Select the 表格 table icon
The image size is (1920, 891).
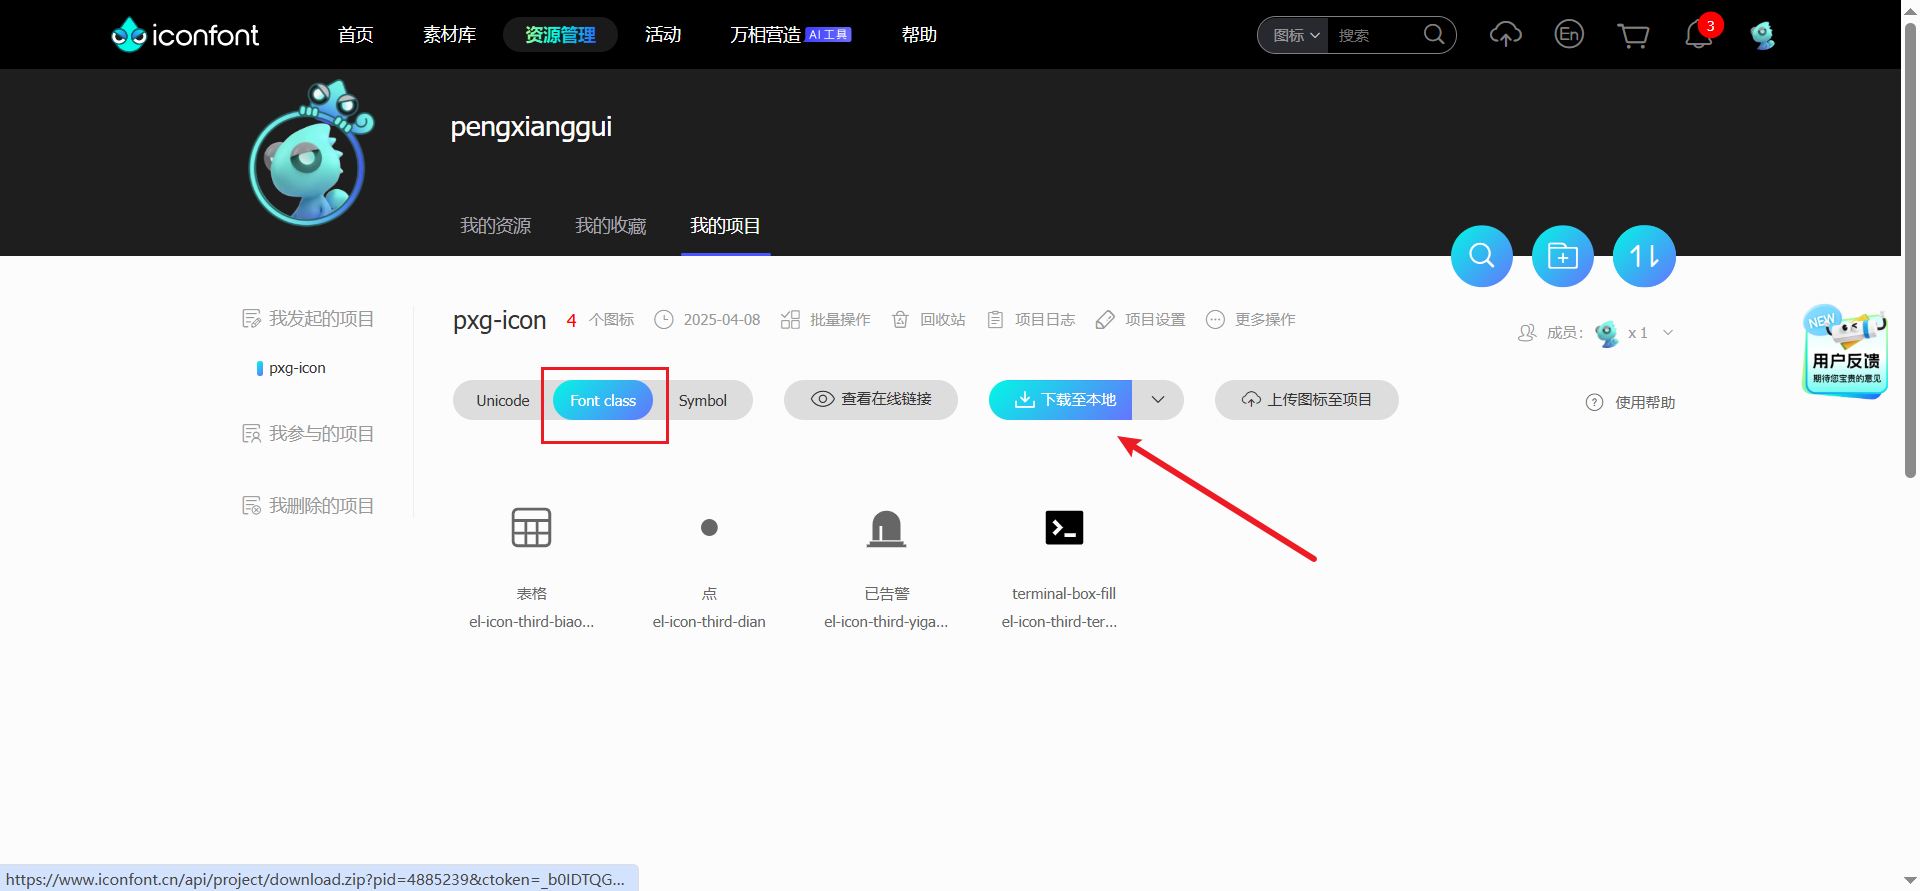531,527
